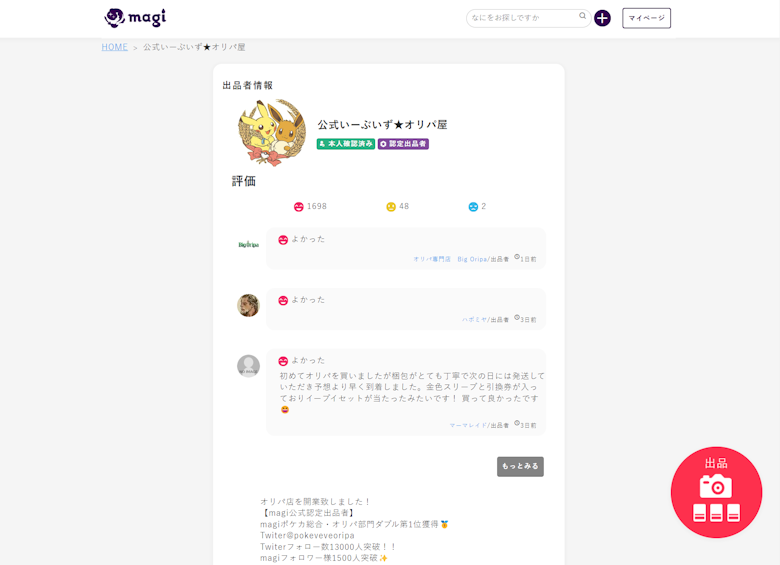Click the search magnifier icon
Screen dimensions: 780x565
(583, 17)
